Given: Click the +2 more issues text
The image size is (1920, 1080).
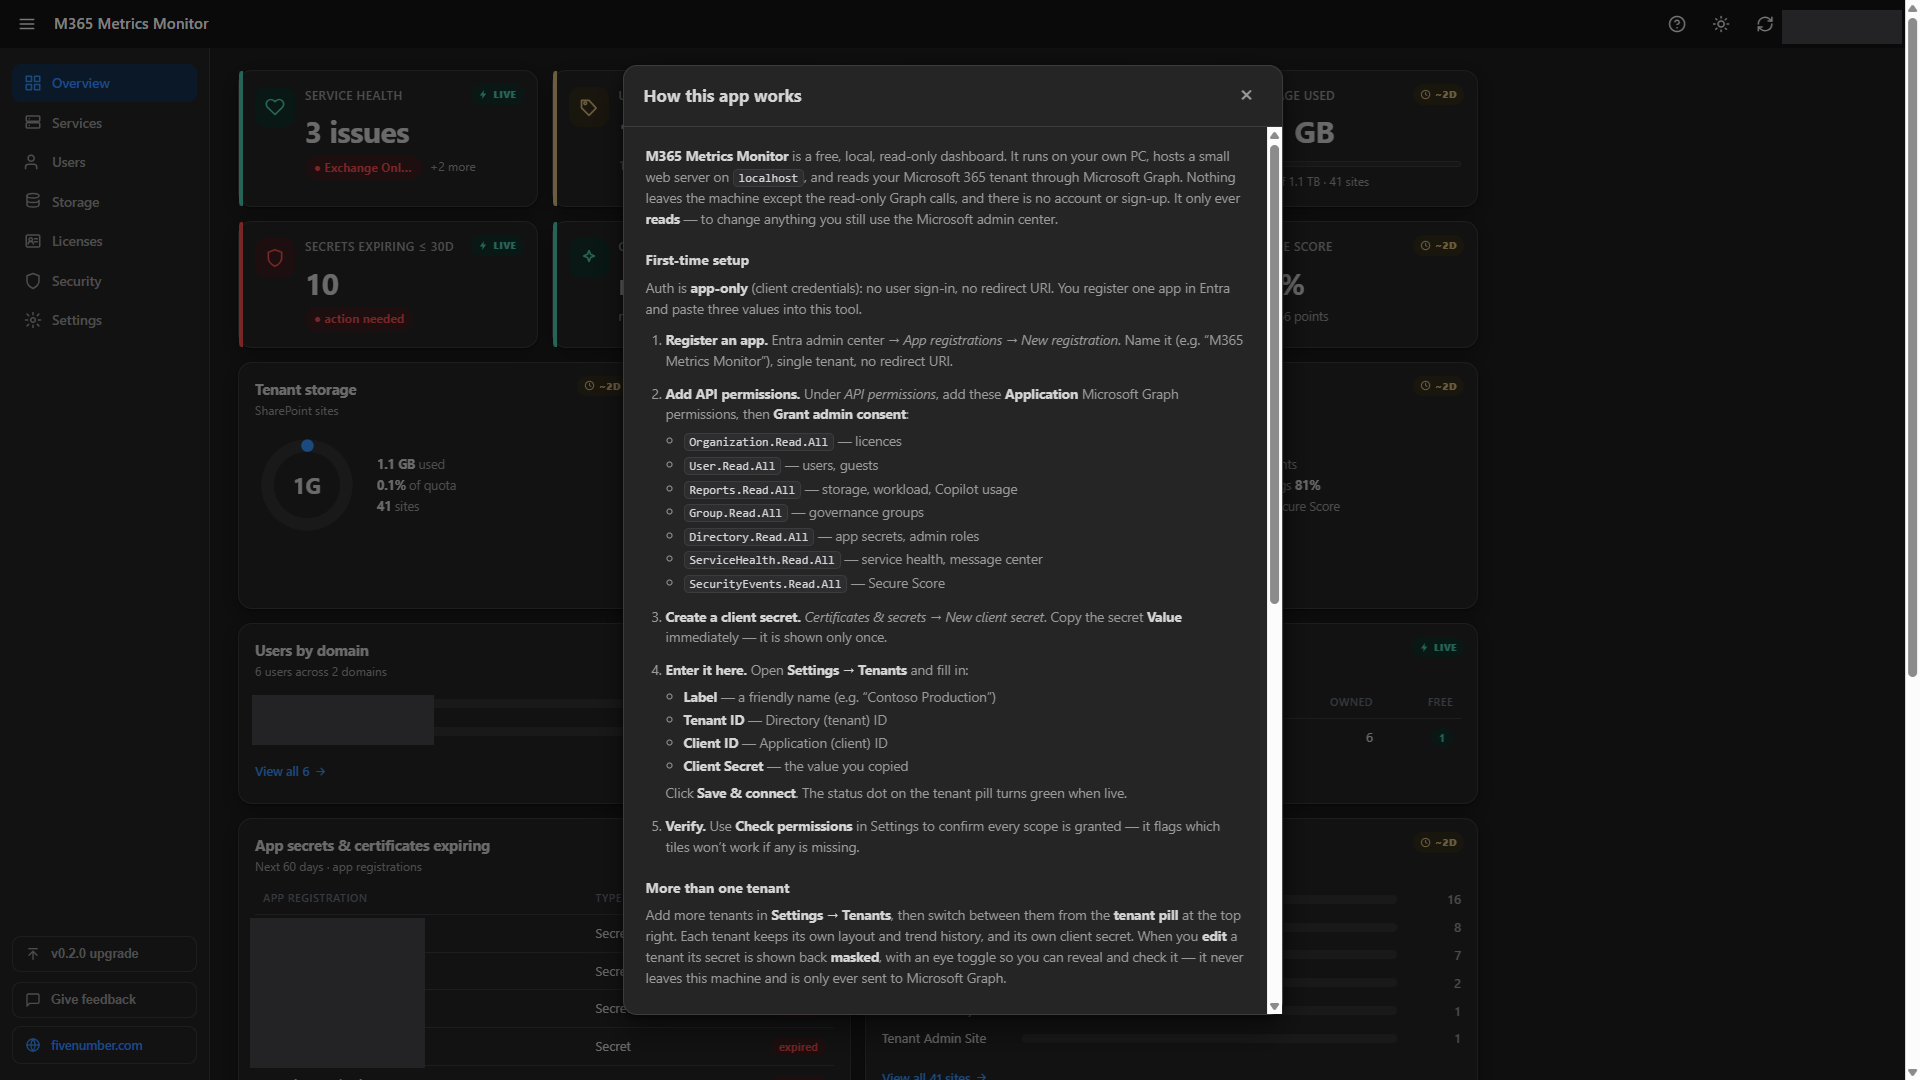Looking at the screenshot, I should 453,167.
